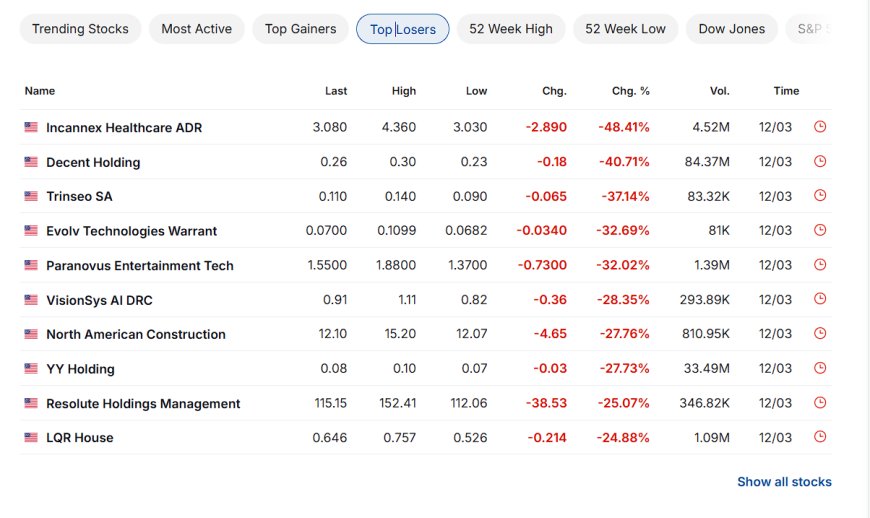
Task: Click clock icon in Resolute Holdings Management row
Action: pyautogui.click(x=820, y=403)
